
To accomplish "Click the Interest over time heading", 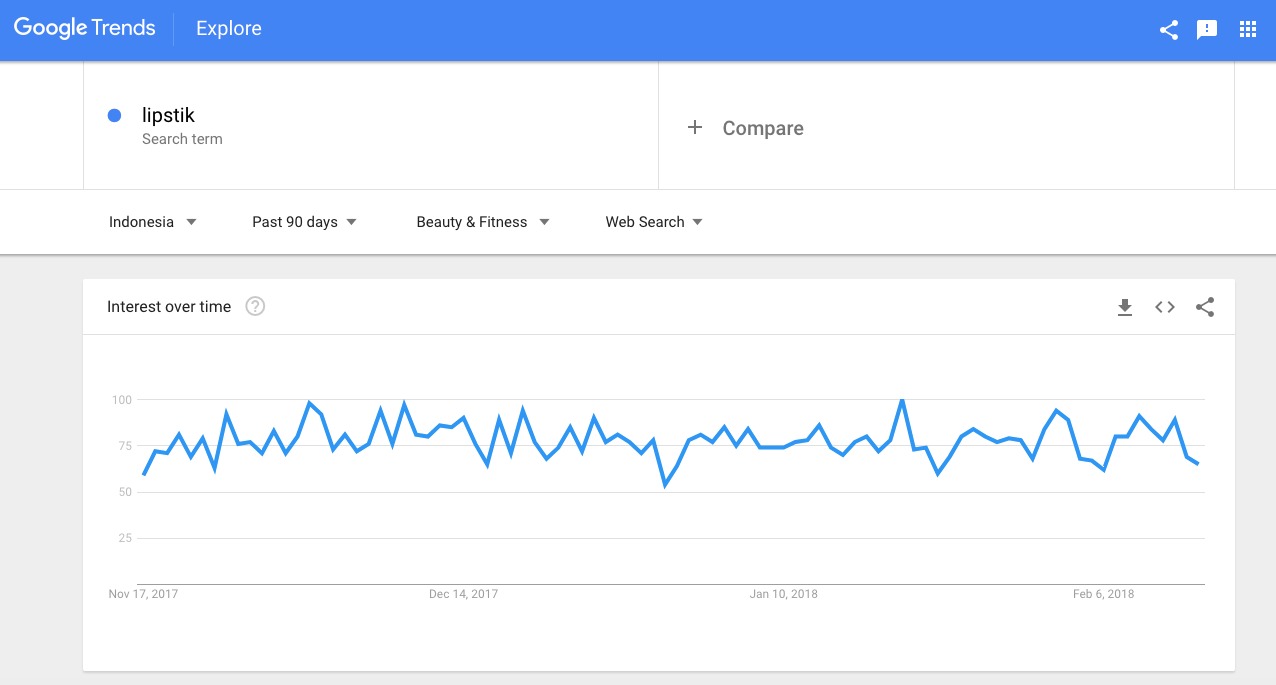I will 169,307.
